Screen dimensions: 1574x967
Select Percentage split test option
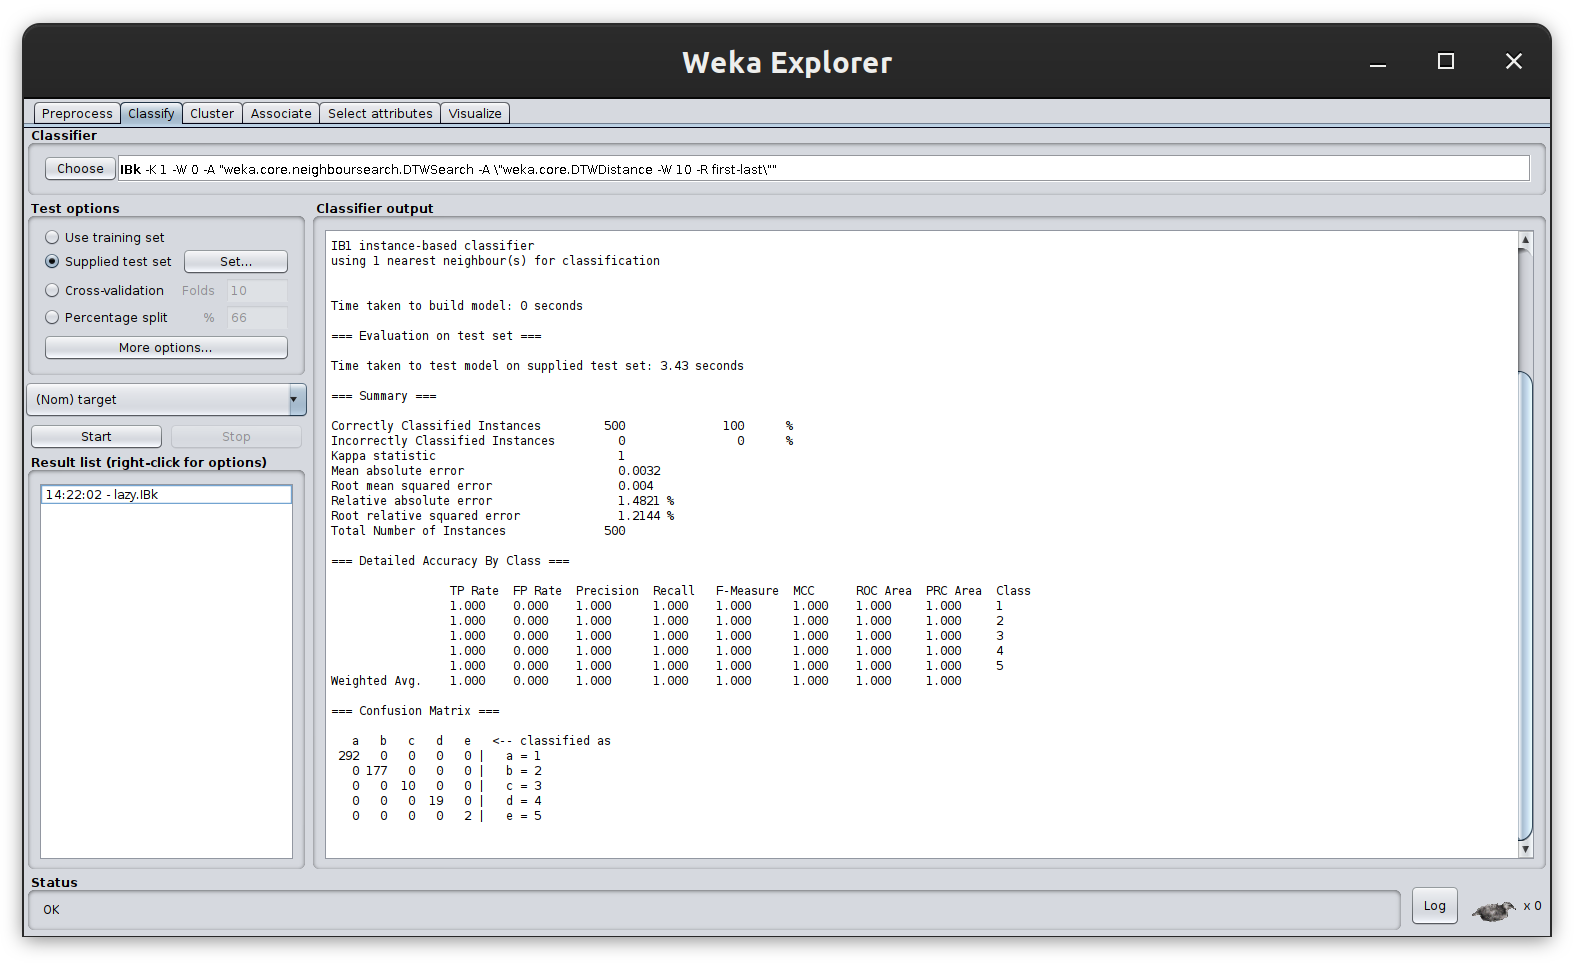(x=107, y=317)
